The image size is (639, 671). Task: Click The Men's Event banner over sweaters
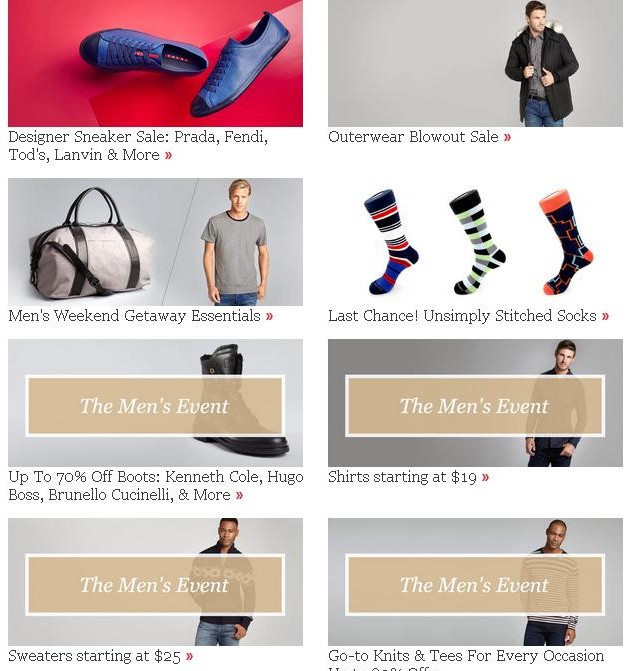tap(155, 585)
